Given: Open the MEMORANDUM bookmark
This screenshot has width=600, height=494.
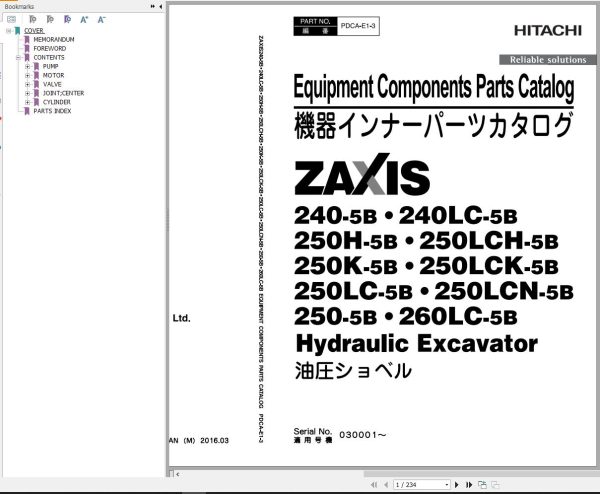Looking at the screenshot, I should point(54,39).
